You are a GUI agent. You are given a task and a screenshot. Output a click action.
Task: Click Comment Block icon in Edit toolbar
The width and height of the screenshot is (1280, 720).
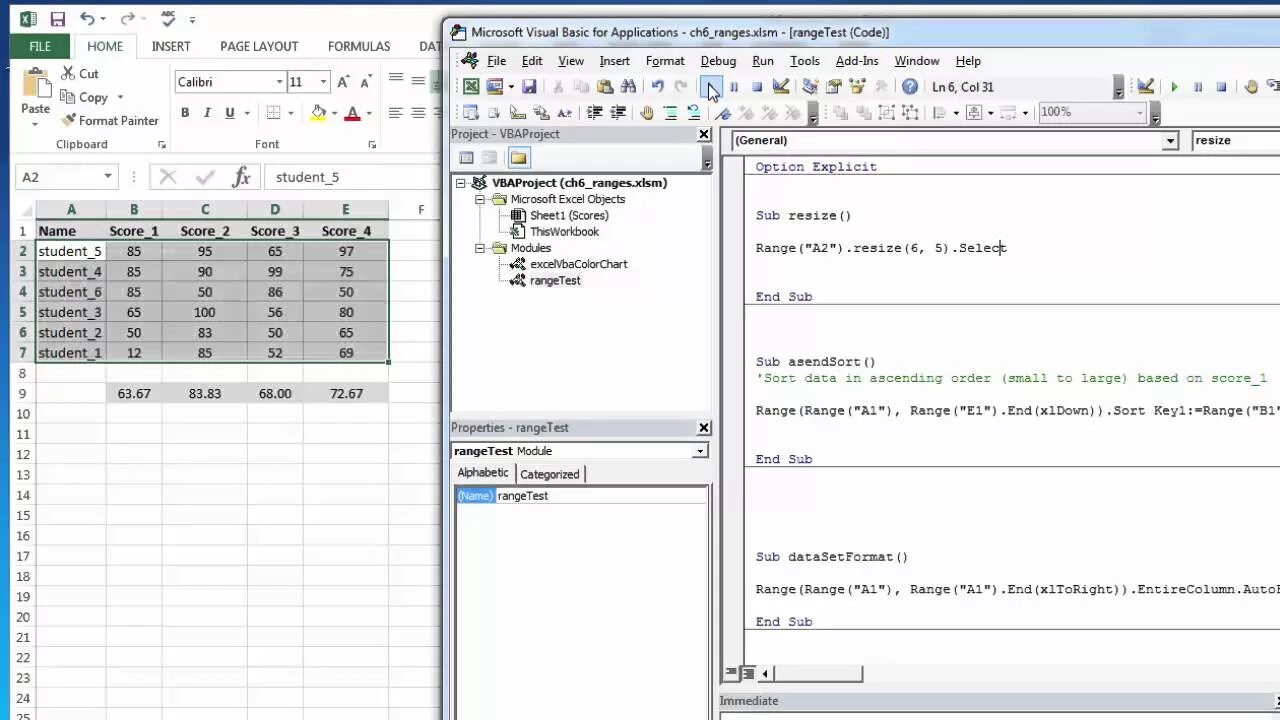[670, 112]
